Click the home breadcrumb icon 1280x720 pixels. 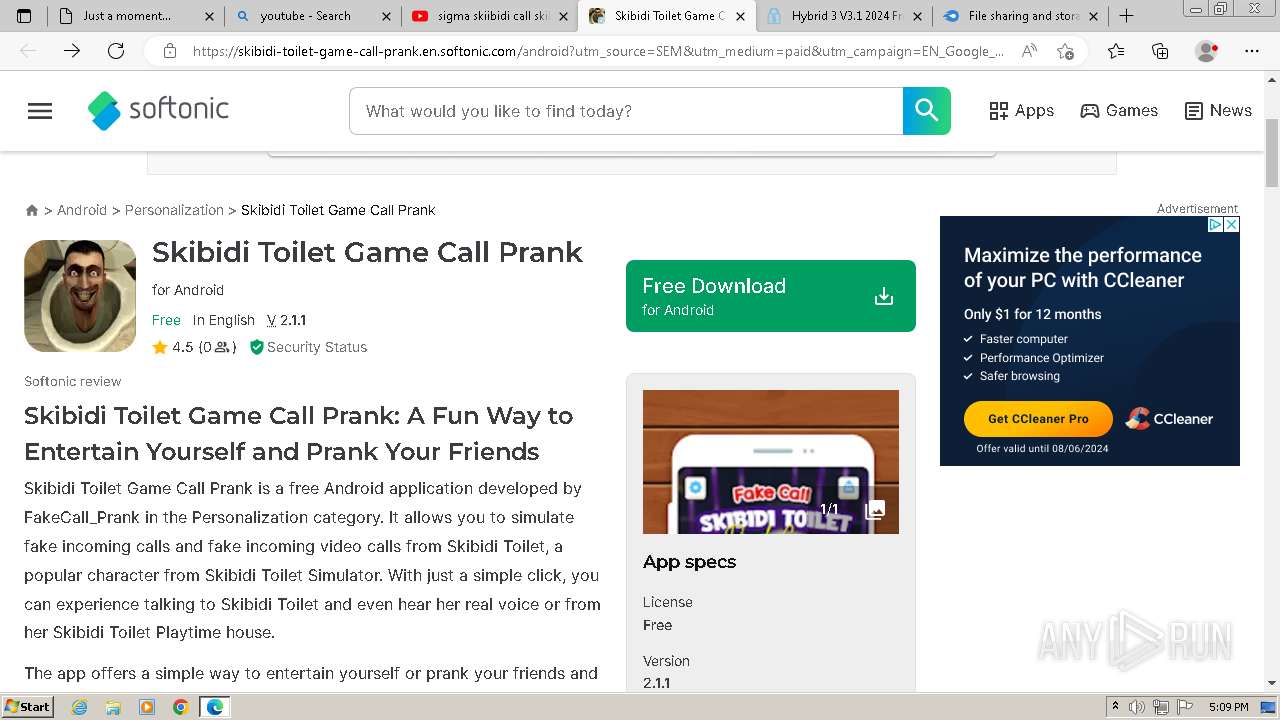(x=32, y=210)
